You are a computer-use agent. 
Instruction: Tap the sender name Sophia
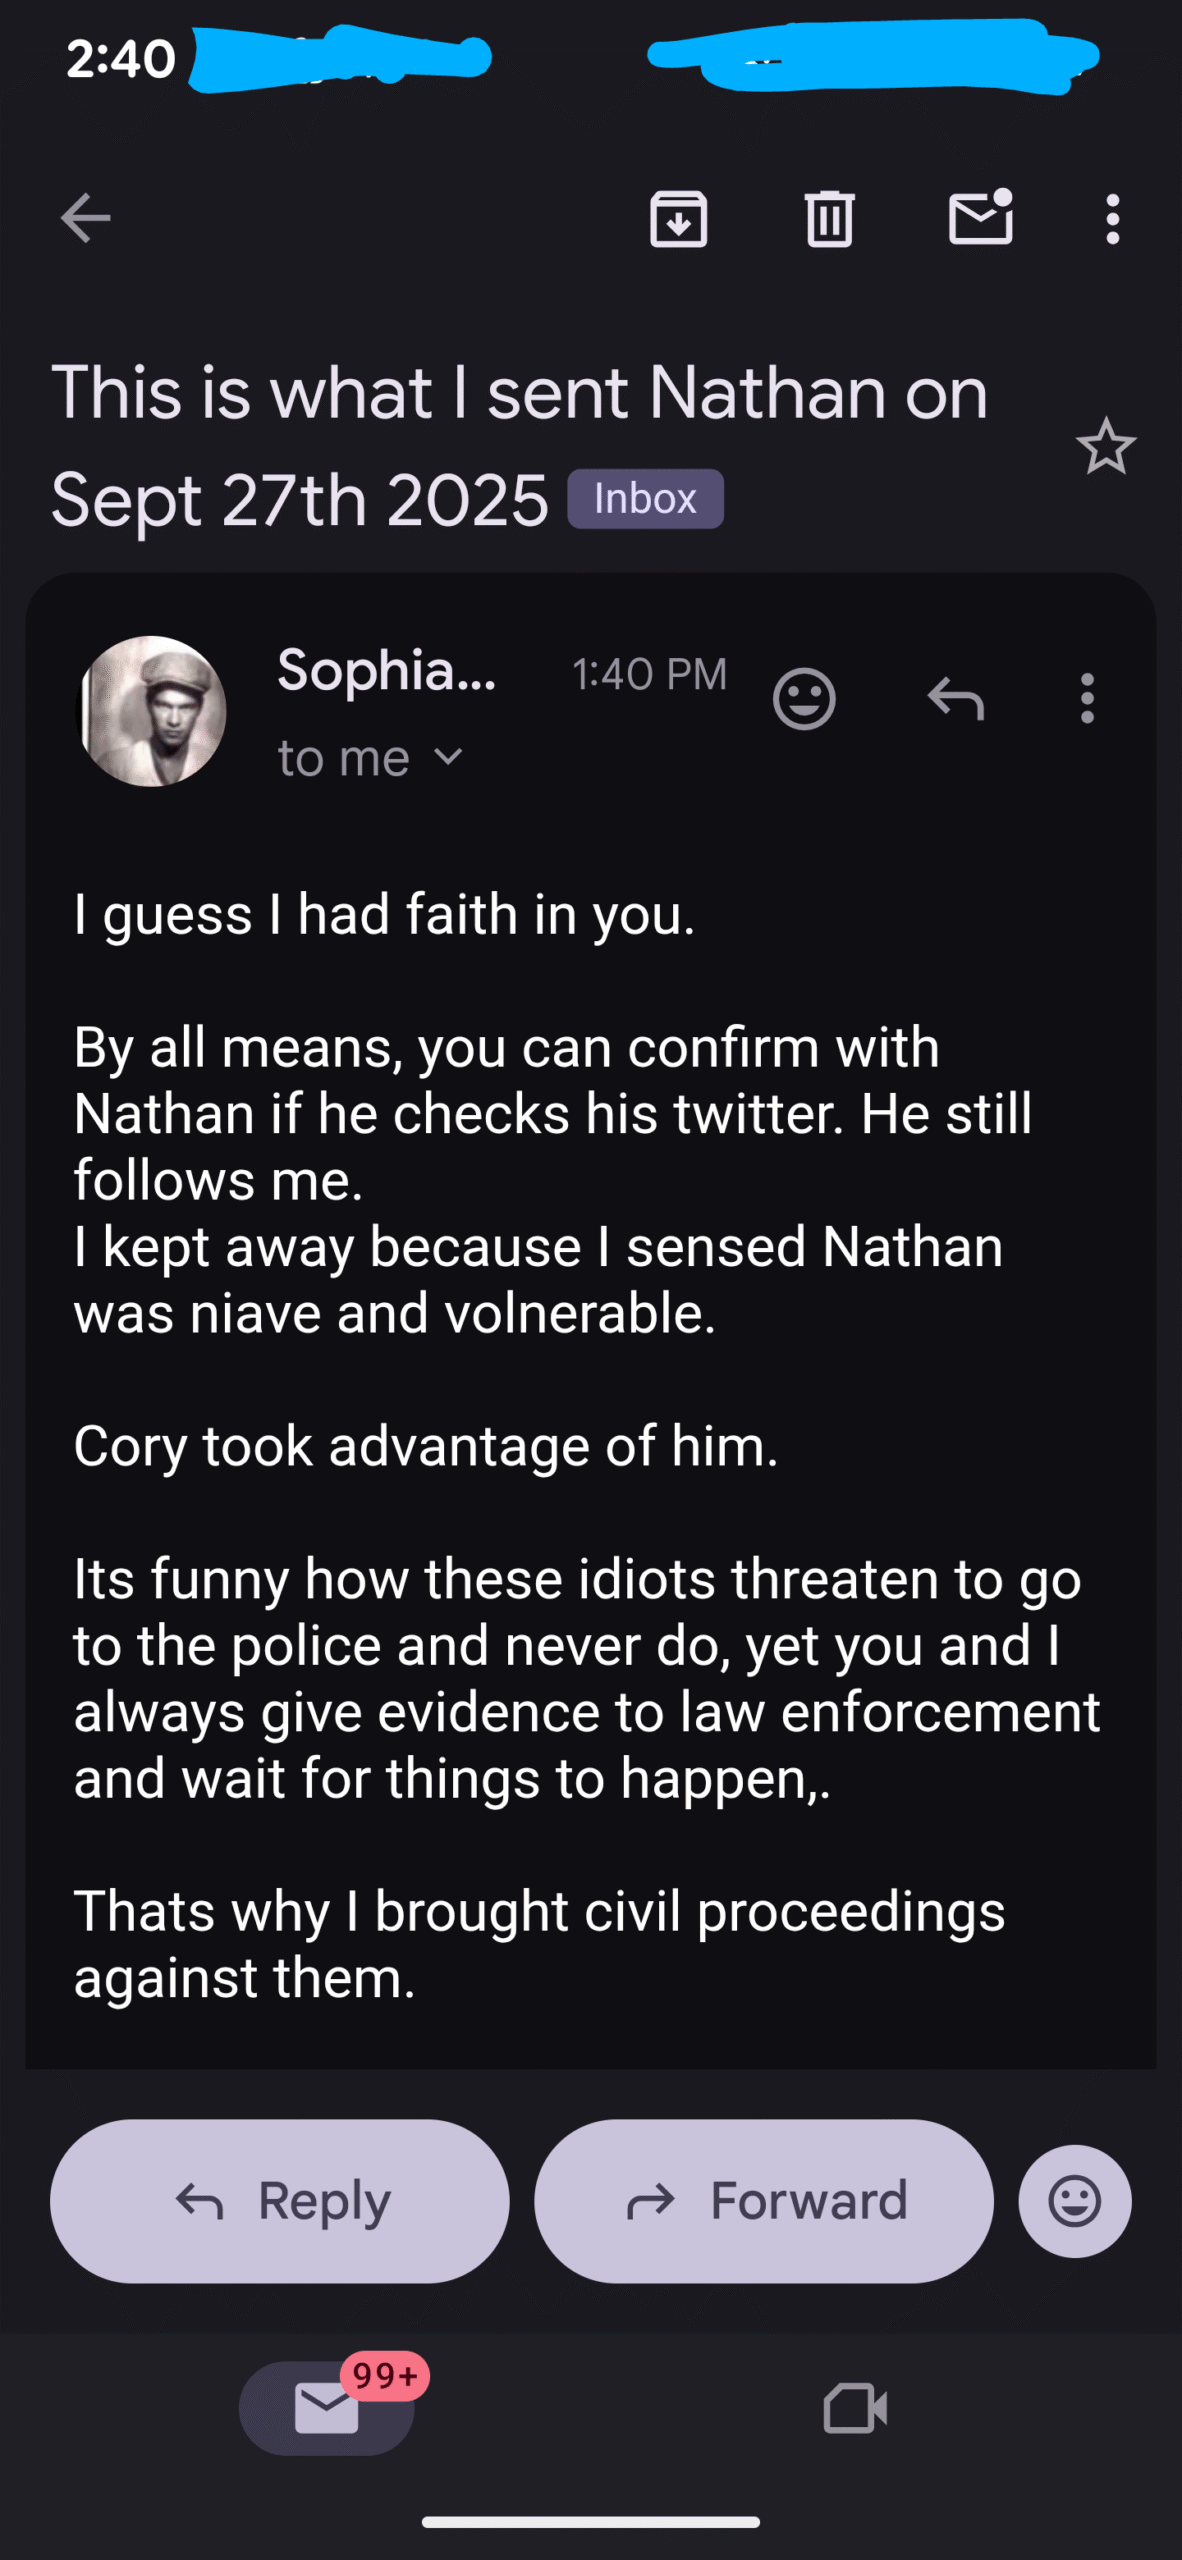(x=387, y=670)
